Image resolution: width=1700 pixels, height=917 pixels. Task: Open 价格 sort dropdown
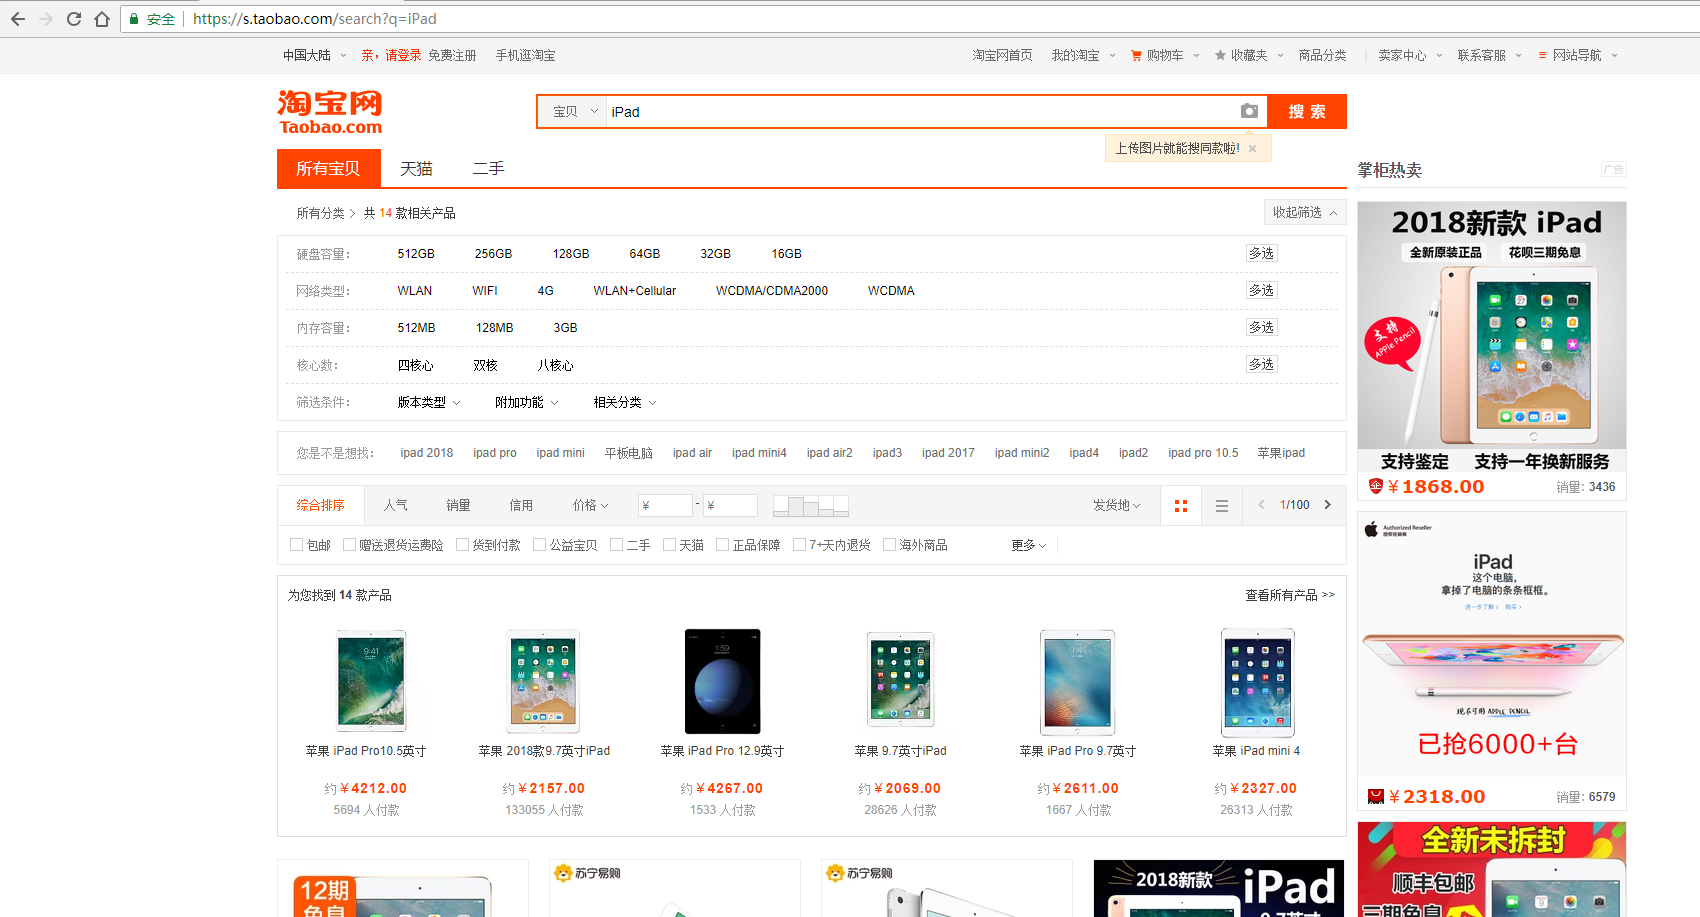pyautogui.click(x=590, y=506)
